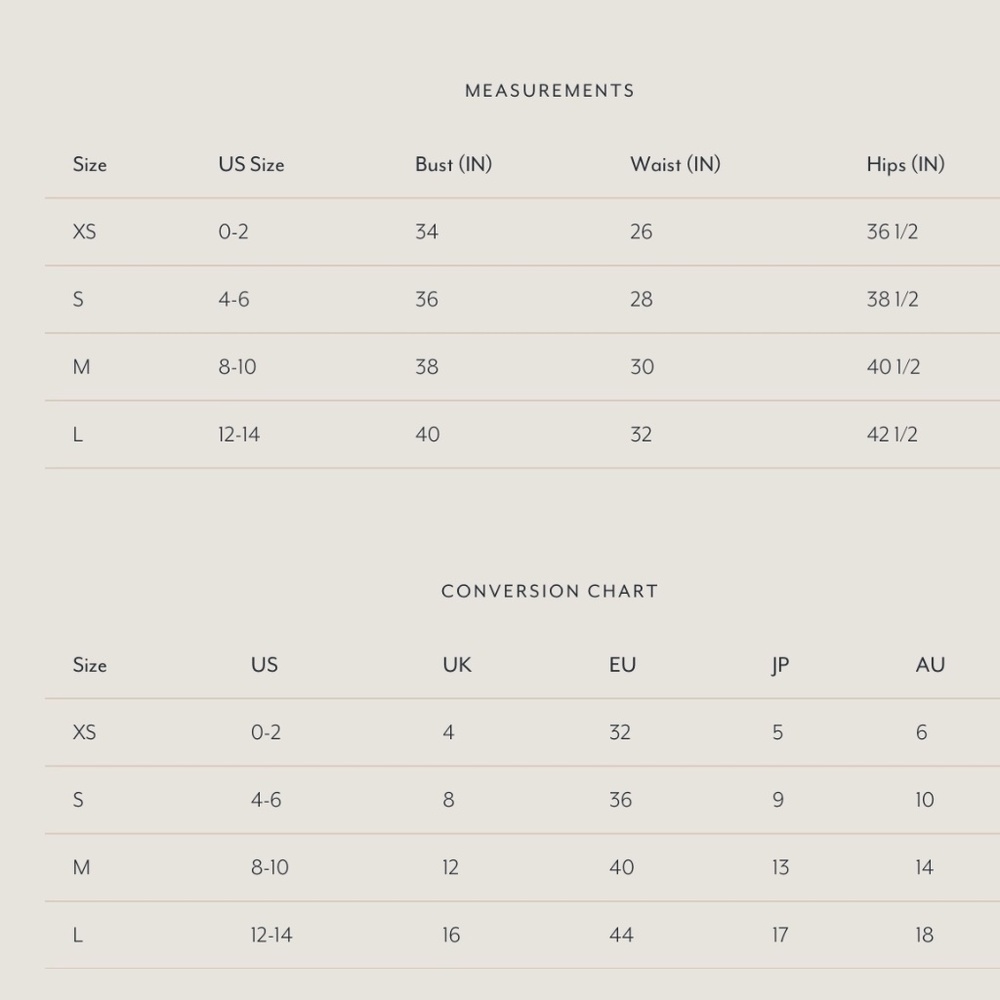Image resolution: width=1000 pixels, height=1000 pixels.
Task: Select the Hips (IN) column header
Action: 905,165
